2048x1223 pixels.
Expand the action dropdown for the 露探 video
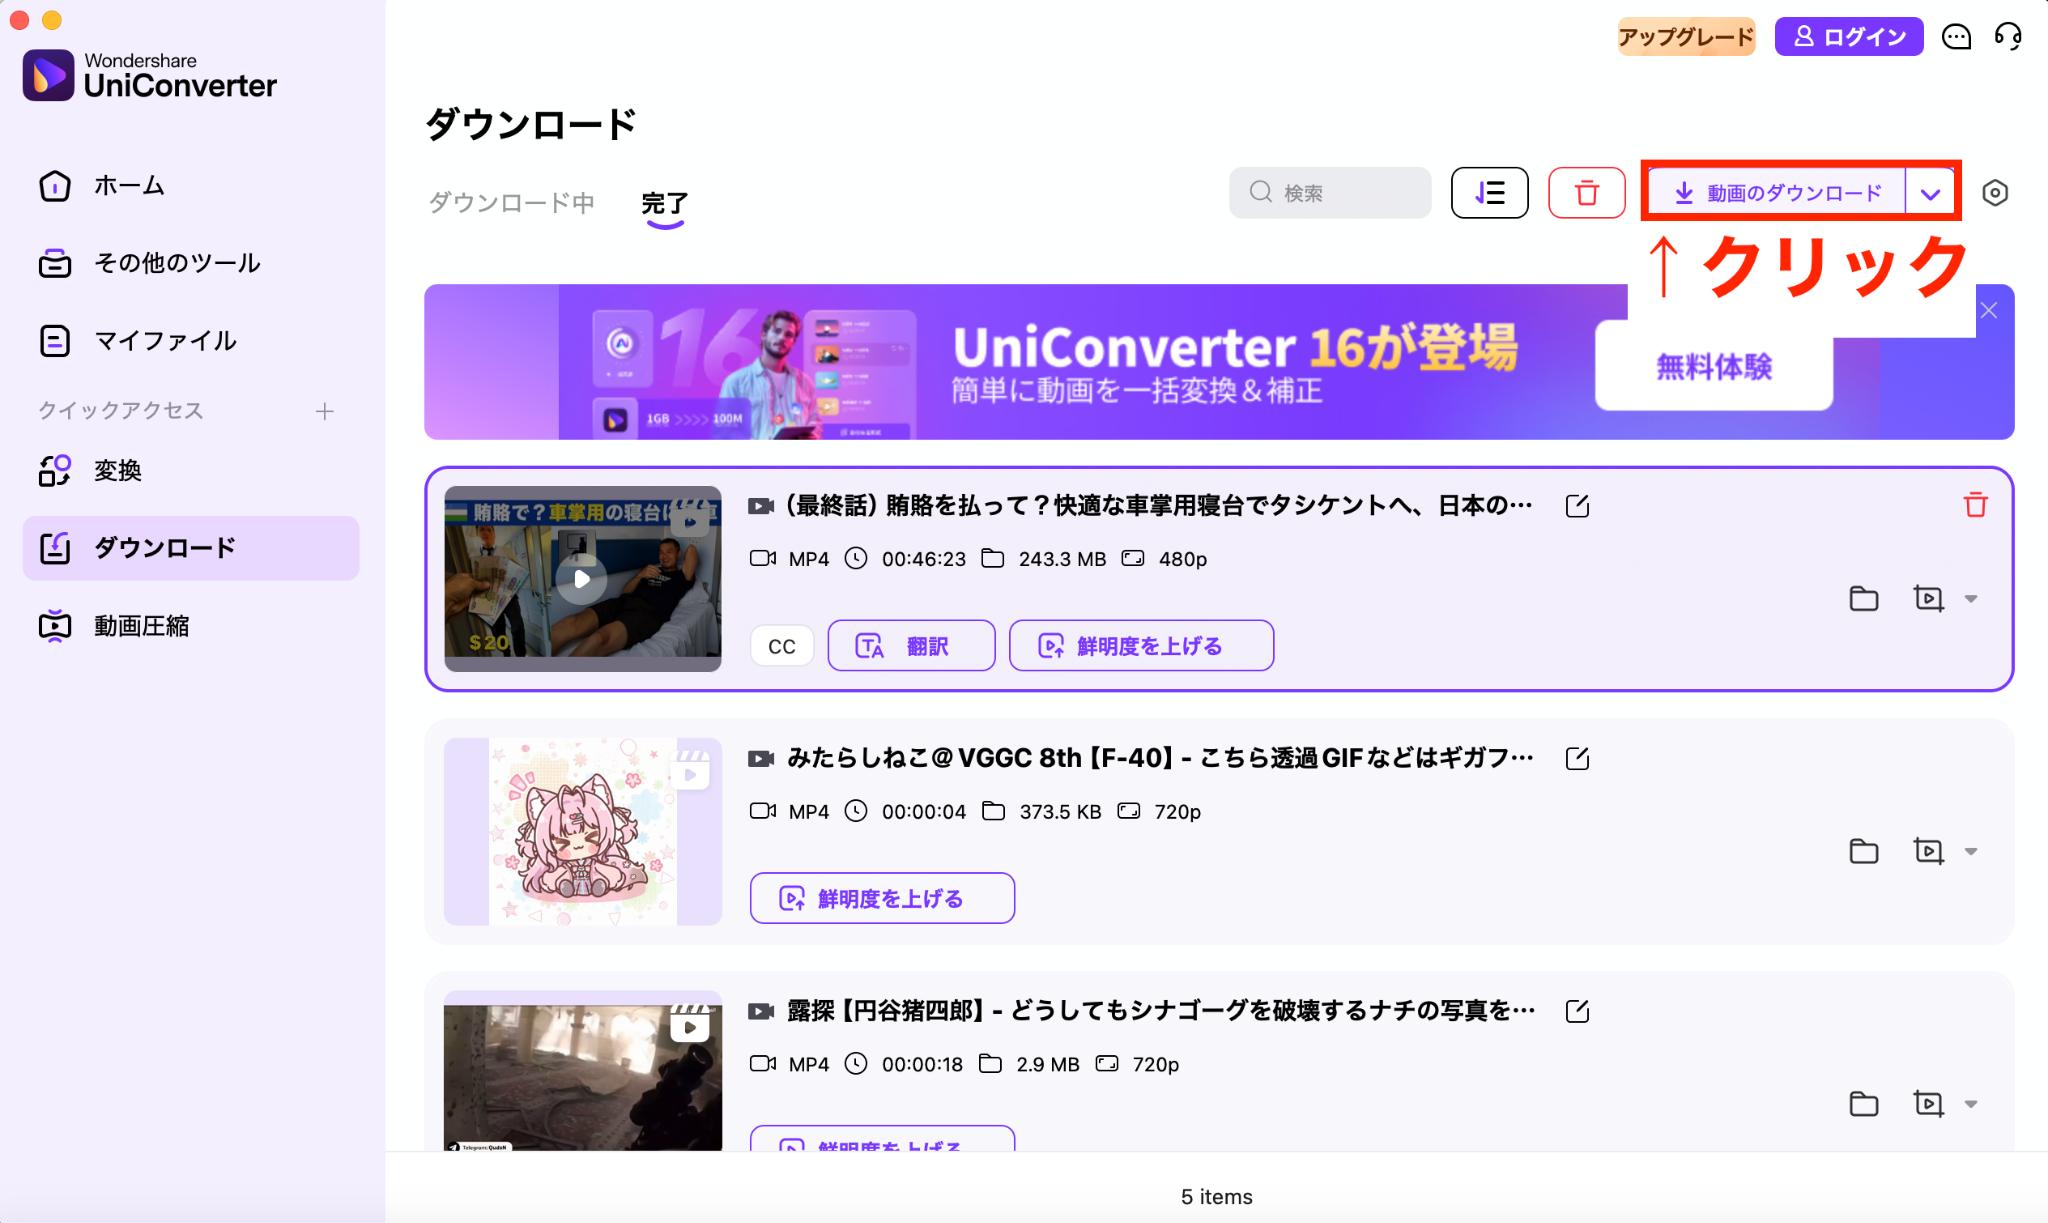tap(1971, 1104)
